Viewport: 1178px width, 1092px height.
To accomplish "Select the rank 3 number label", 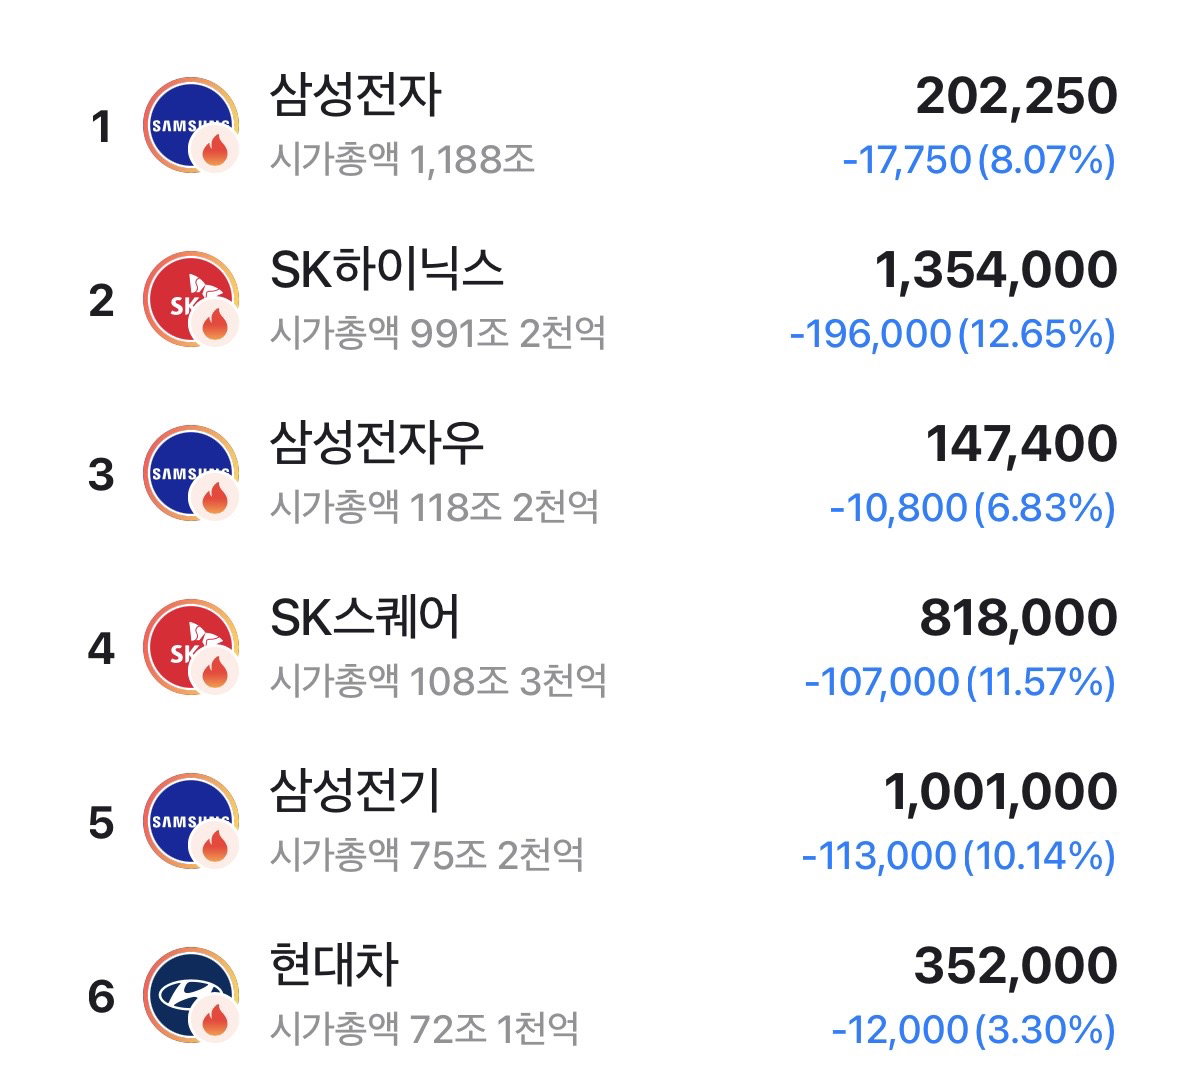I will point(101,475).
